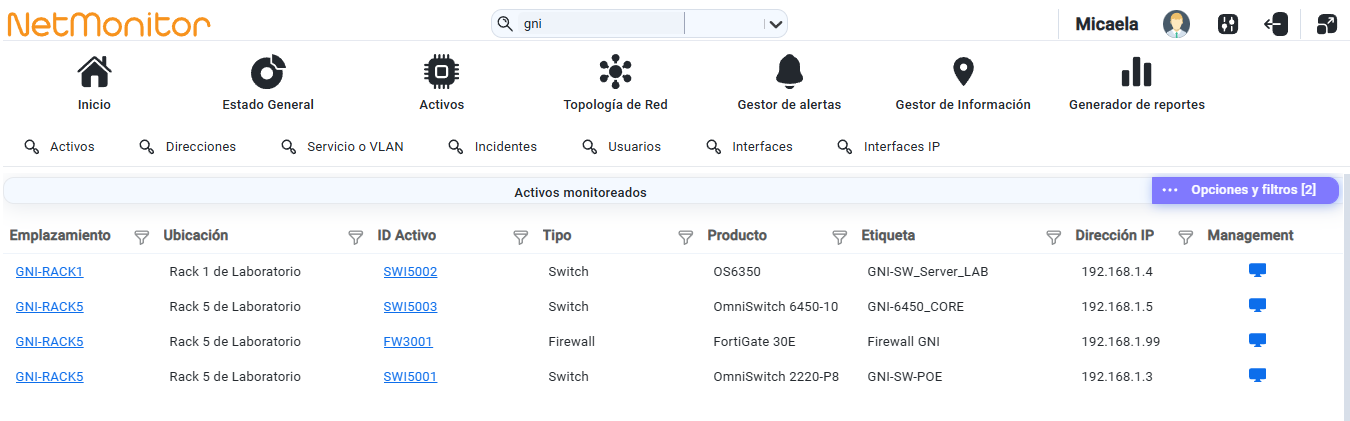Select label GNI-SW-POE
The width and height of the screenshot is (1350, 421).
pos(905,377)
